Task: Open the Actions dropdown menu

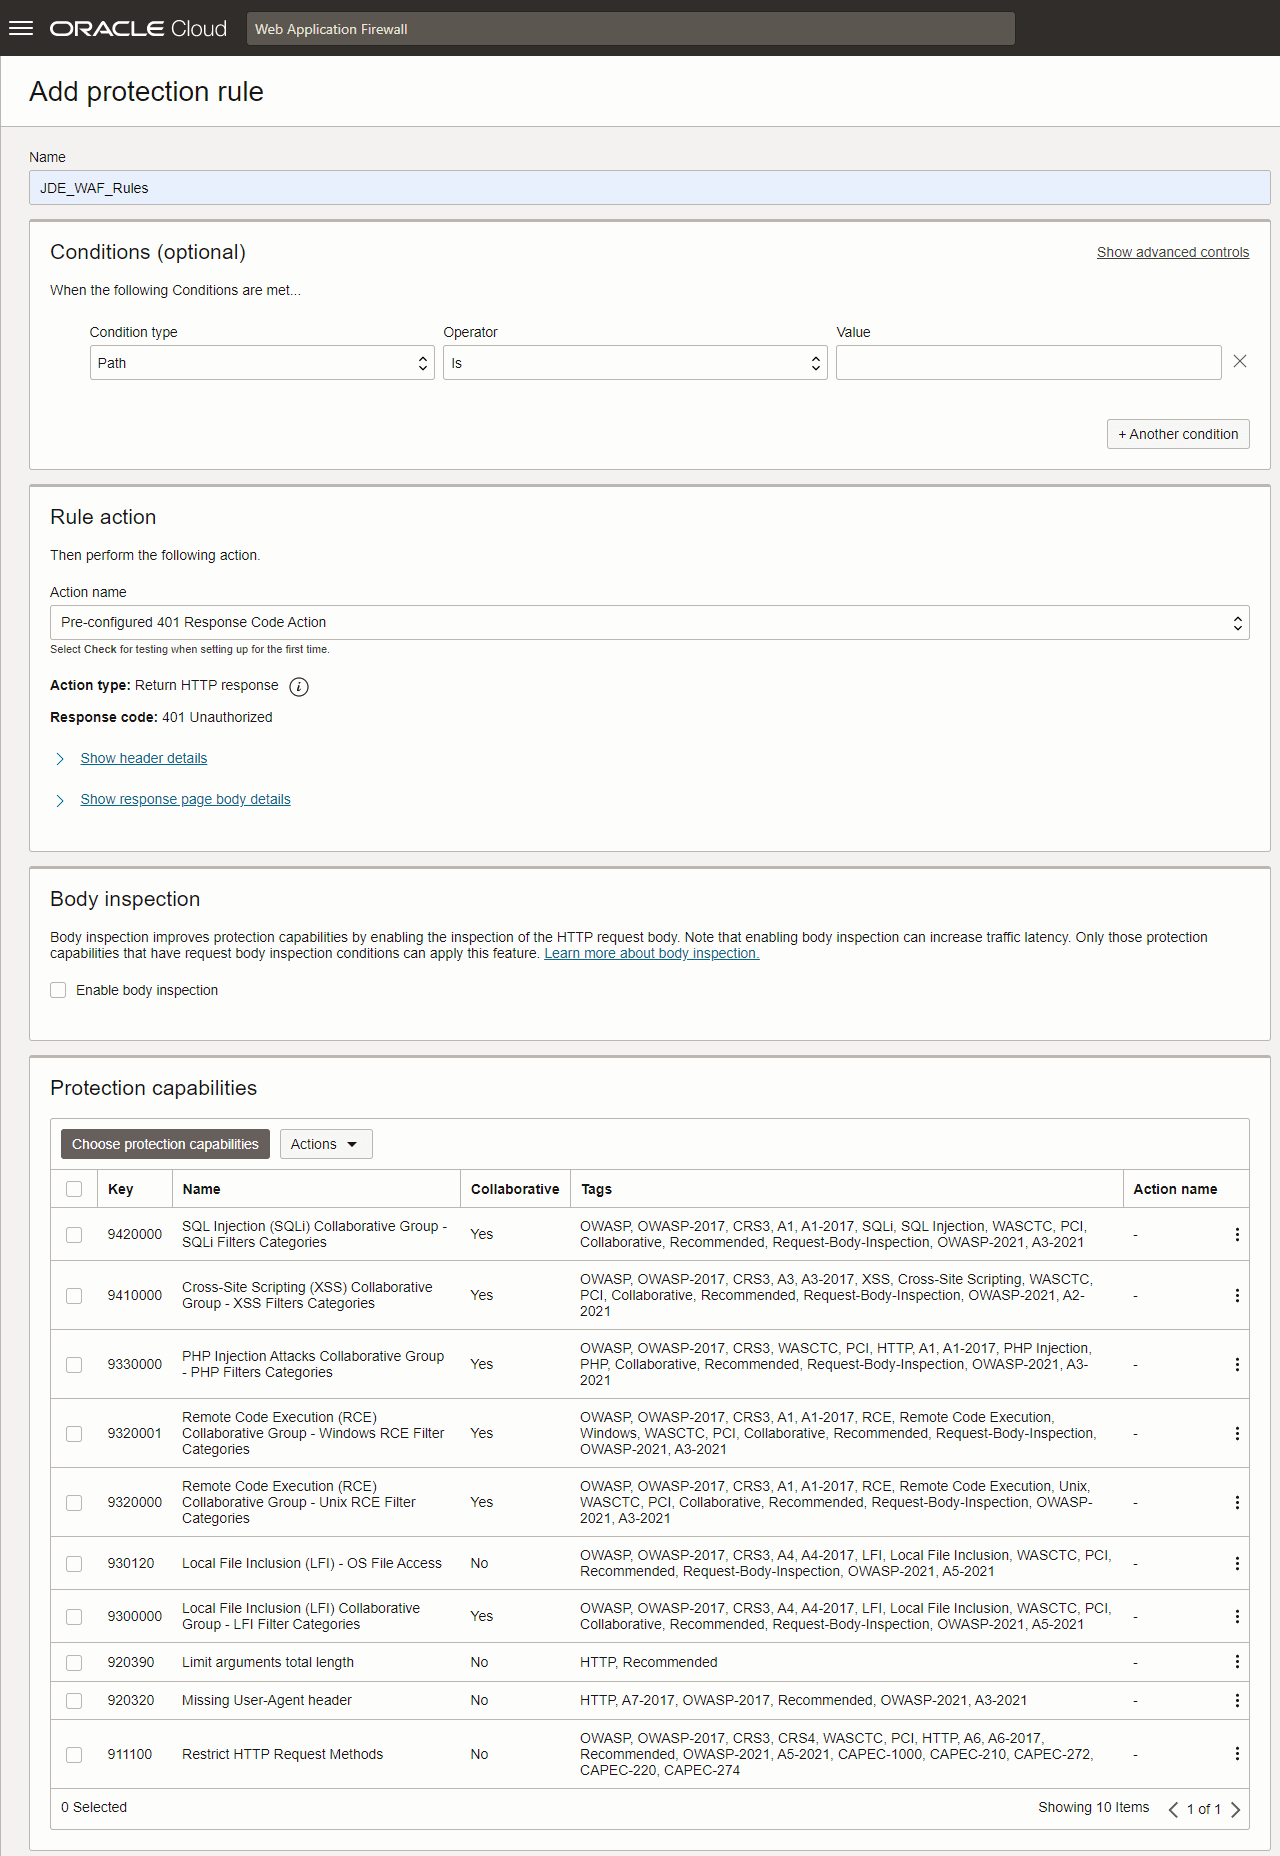Action: 326,1144
